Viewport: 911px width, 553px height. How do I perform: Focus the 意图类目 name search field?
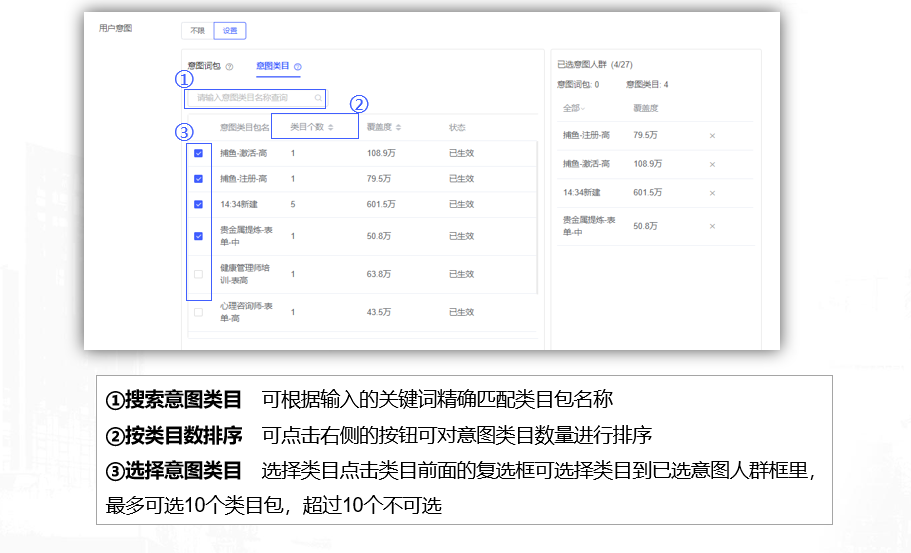(250, 98)
